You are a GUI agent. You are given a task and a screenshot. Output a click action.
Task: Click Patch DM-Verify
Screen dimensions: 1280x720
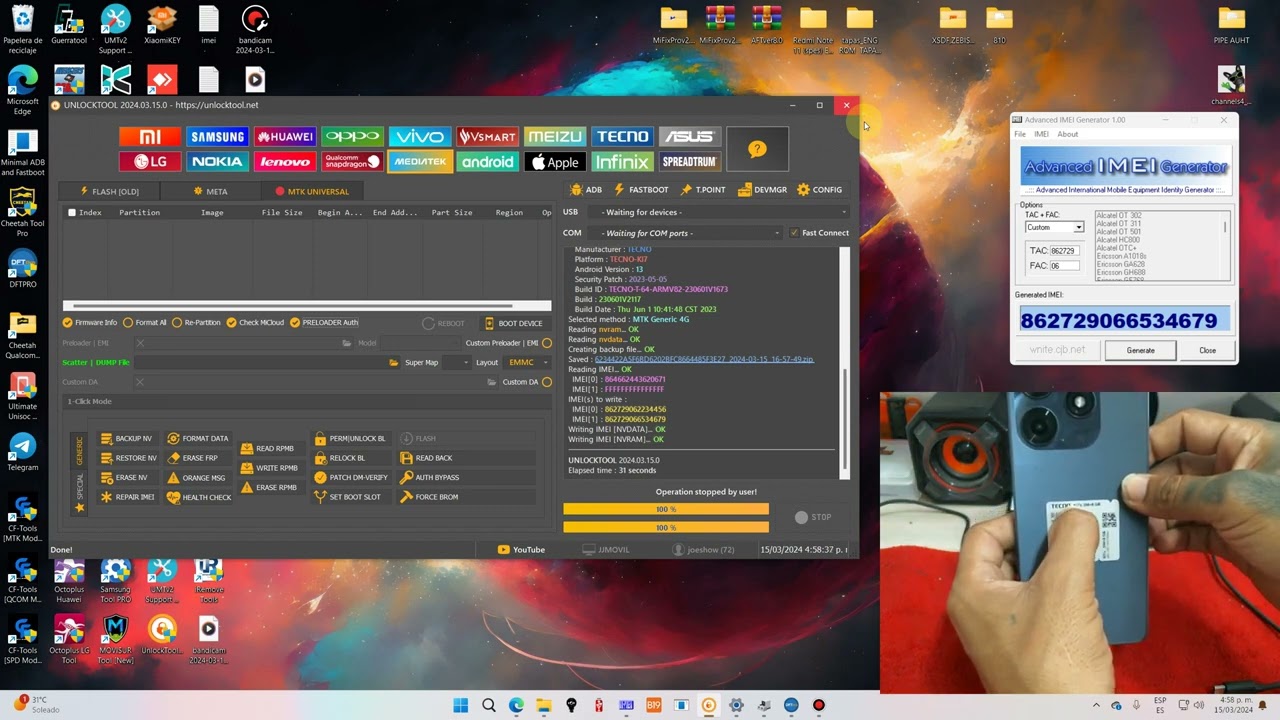click(x=351, y=478)
